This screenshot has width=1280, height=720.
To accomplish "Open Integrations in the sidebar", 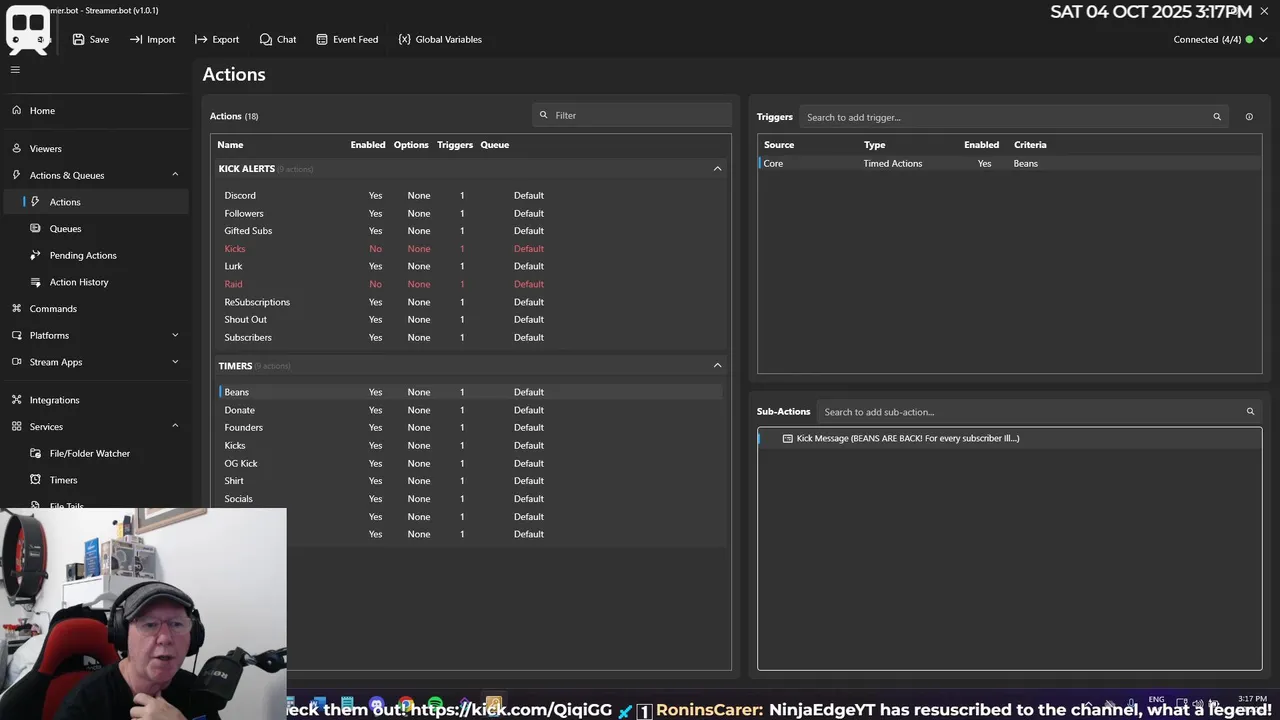I will [x=94, y=400].
